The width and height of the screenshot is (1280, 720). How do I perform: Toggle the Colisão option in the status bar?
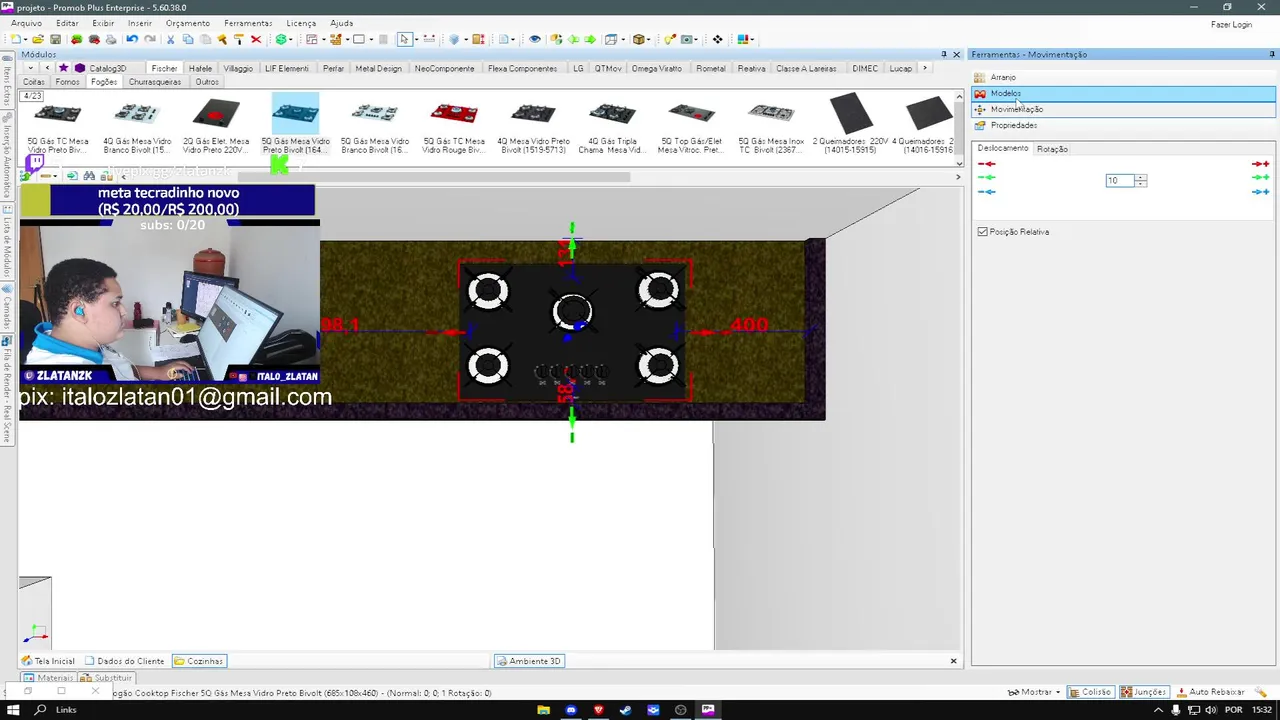click(1090, 692)
